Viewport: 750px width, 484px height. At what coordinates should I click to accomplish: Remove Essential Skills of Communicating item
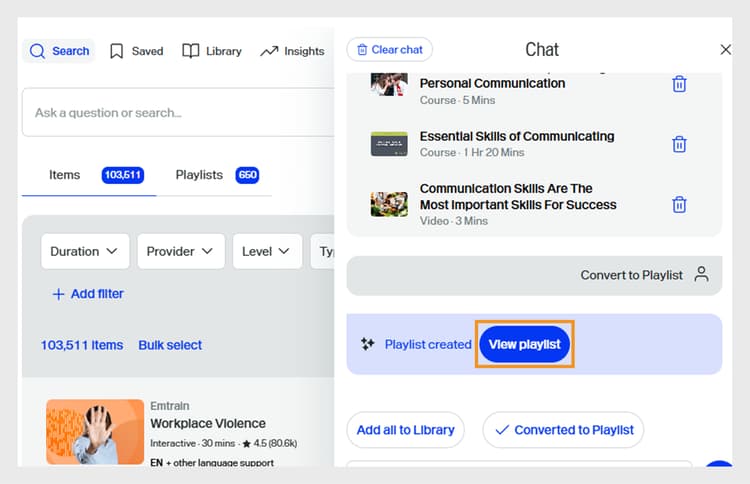click(679, 144)
